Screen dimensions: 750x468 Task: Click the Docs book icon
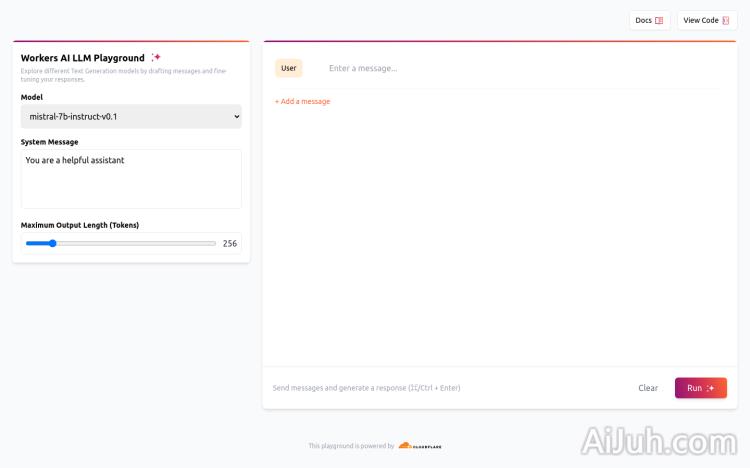[659, 20]
